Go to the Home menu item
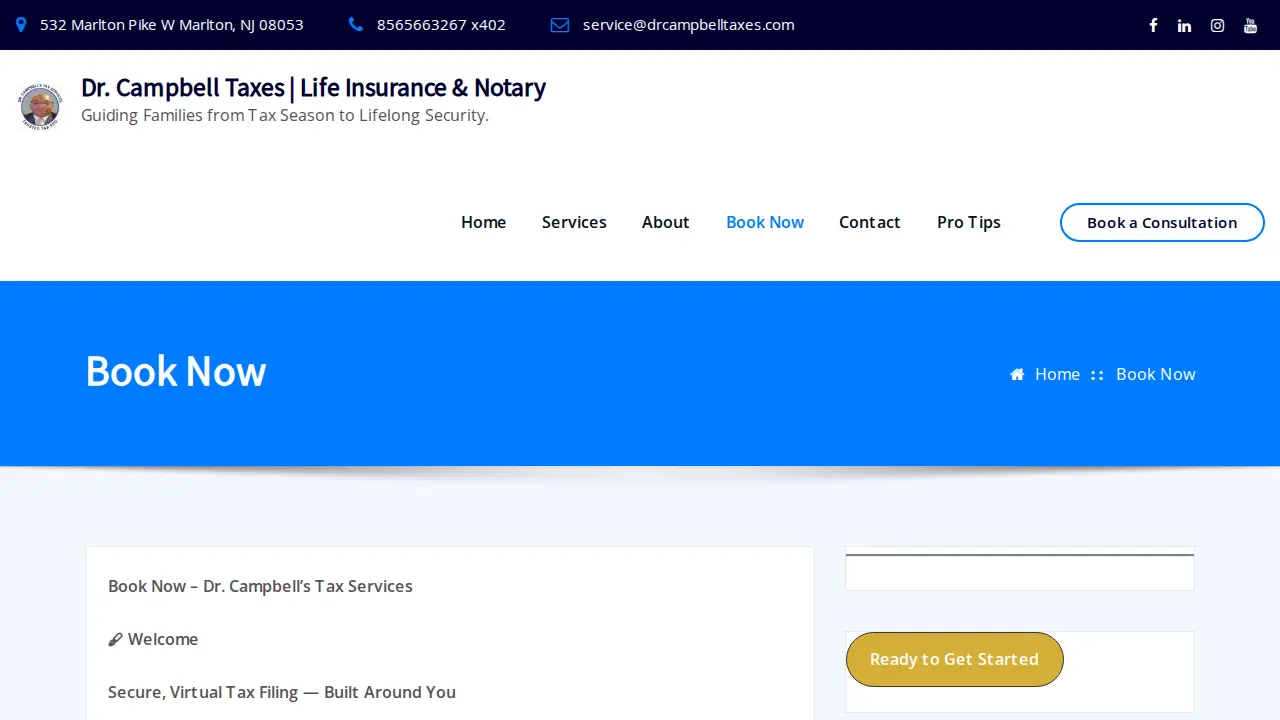The height and width of the screenshot is (720, 1280). click(483, 222)
